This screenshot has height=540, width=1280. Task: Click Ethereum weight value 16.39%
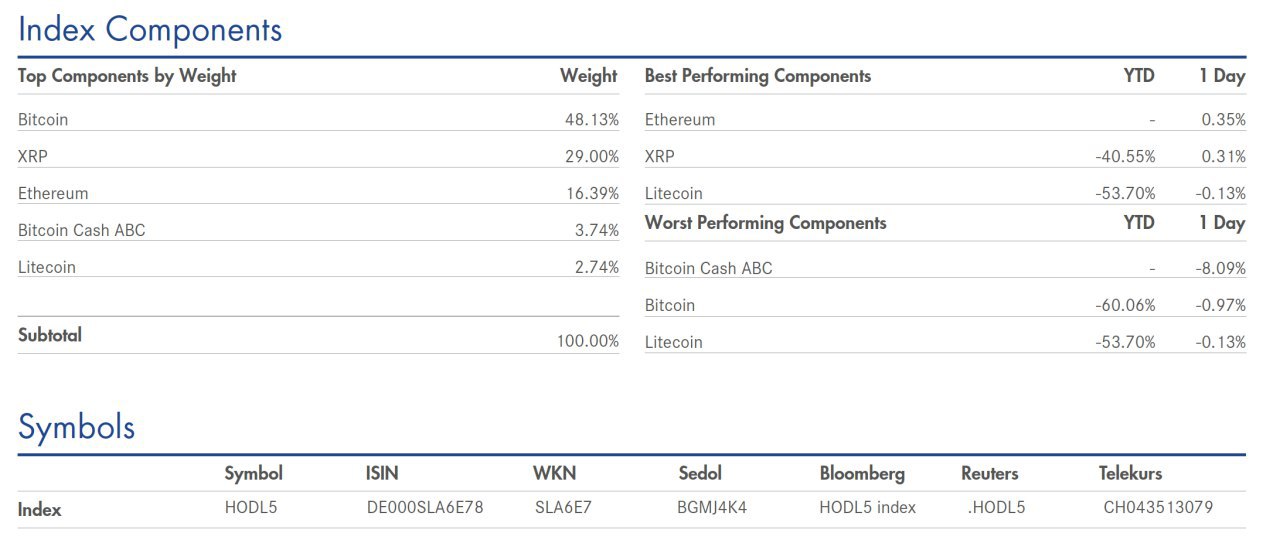click(592, 194)
